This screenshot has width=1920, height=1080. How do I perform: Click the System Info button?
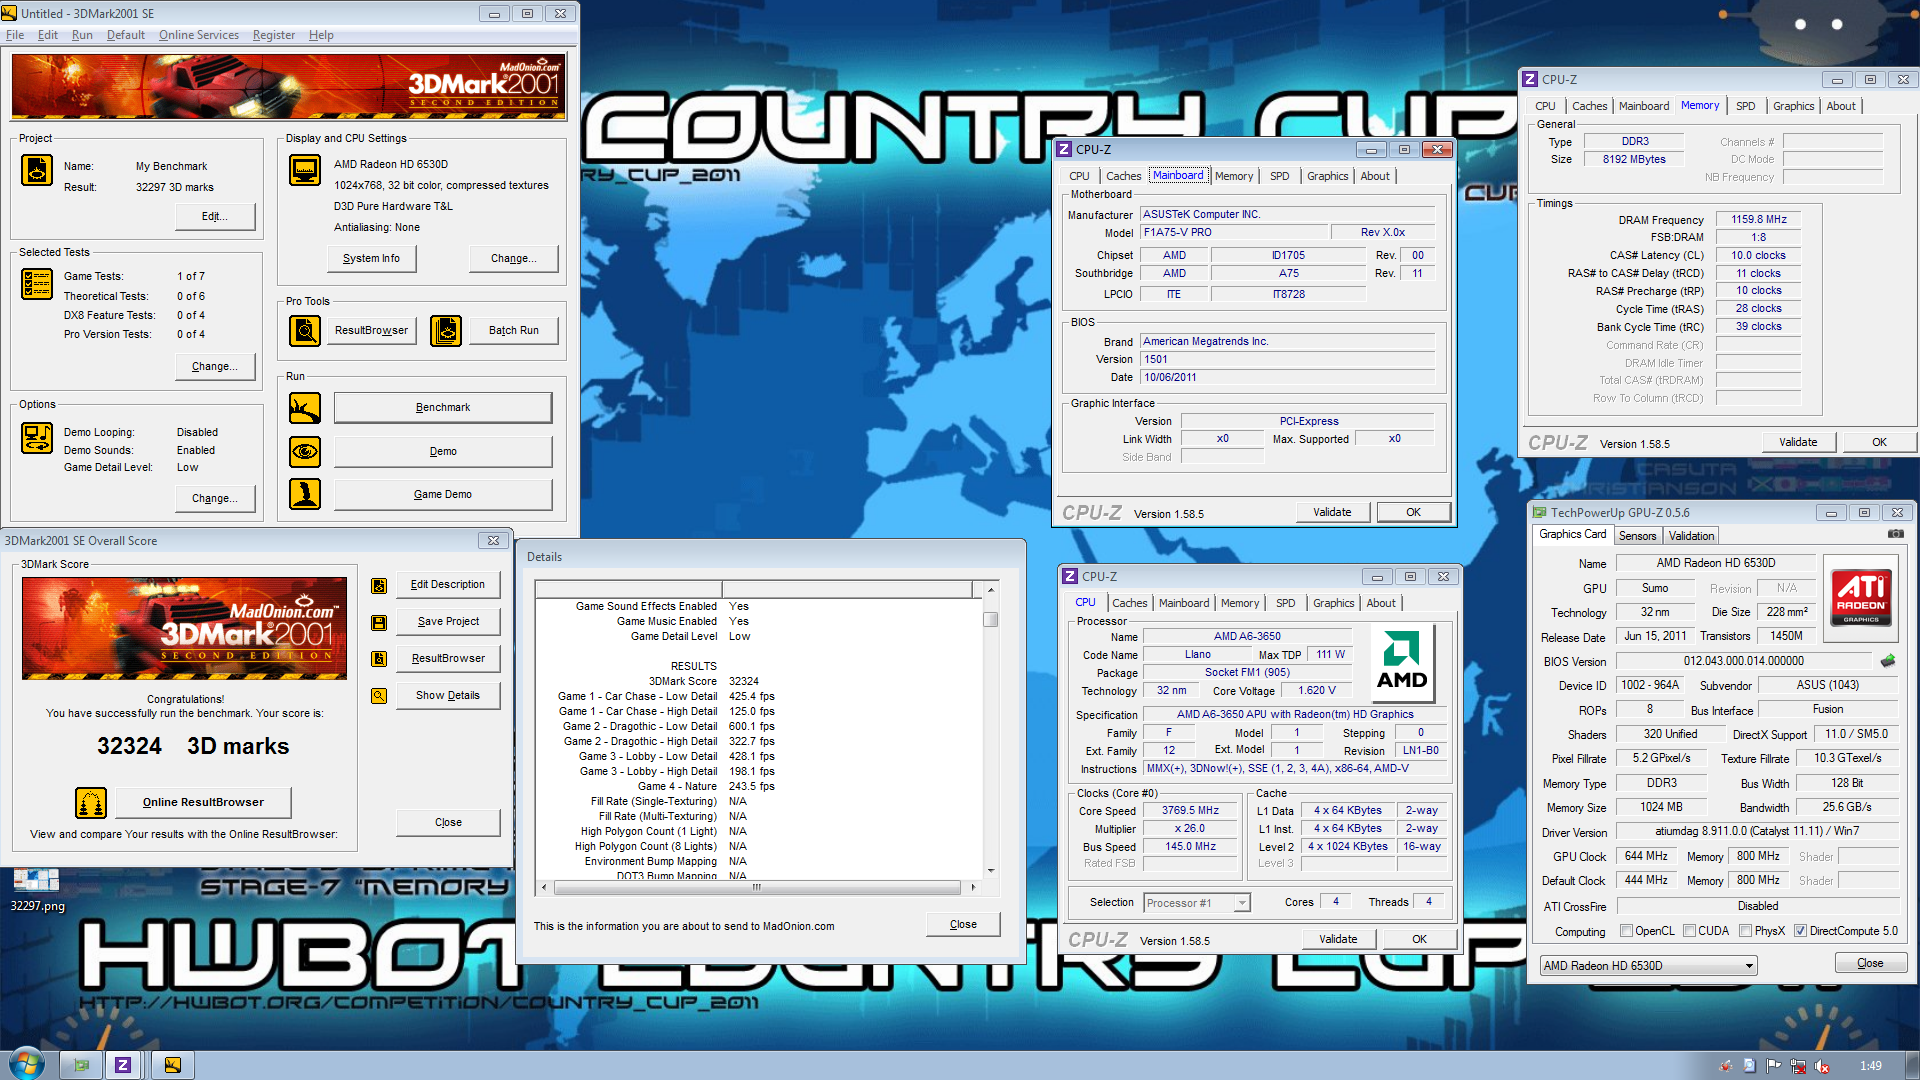[x=371, y=258]
